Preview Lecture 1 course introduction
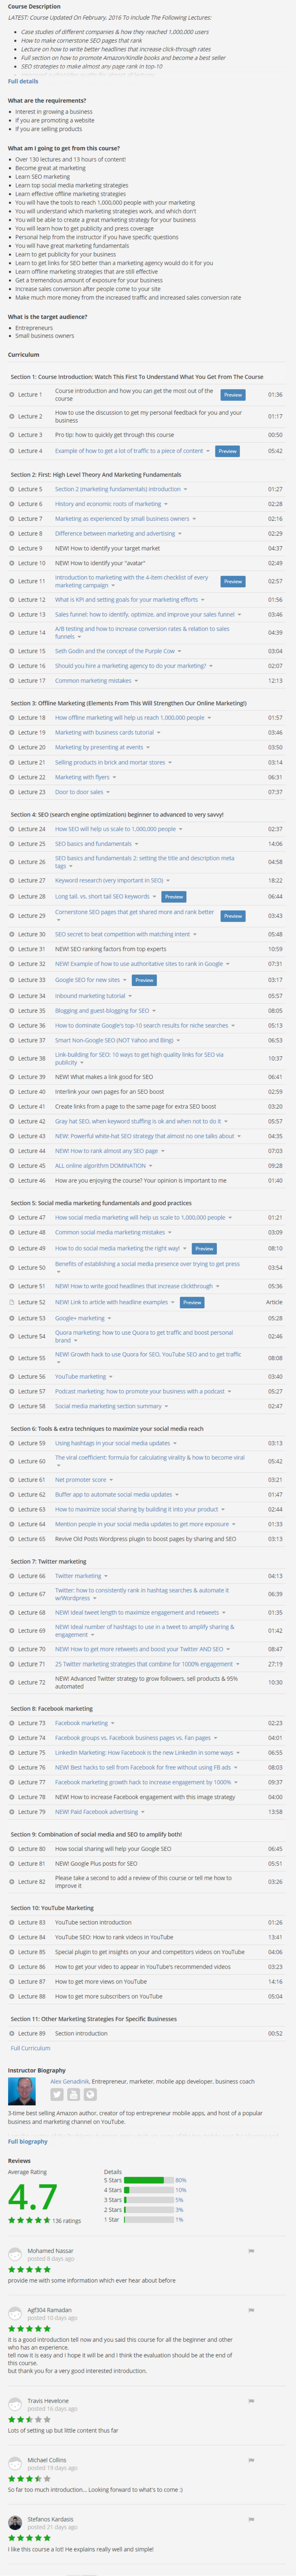Screen dimensions: 296x2576 coord(233,395)
